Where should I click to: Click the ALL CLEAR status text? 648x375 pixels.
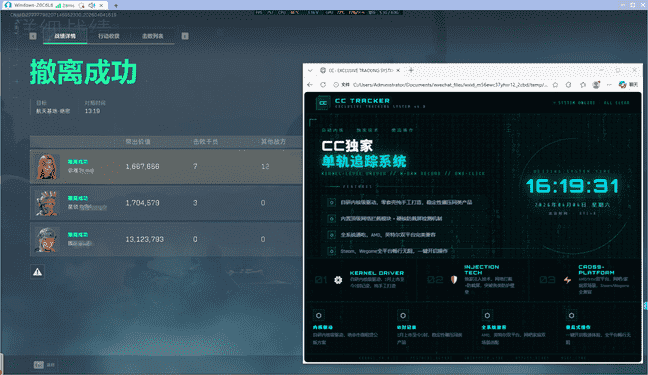(x=617, y=103)
